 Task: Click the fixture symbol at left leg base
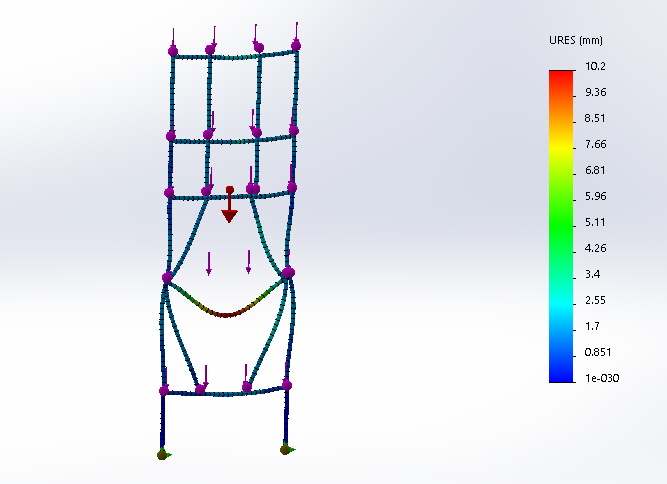(164, 455)
